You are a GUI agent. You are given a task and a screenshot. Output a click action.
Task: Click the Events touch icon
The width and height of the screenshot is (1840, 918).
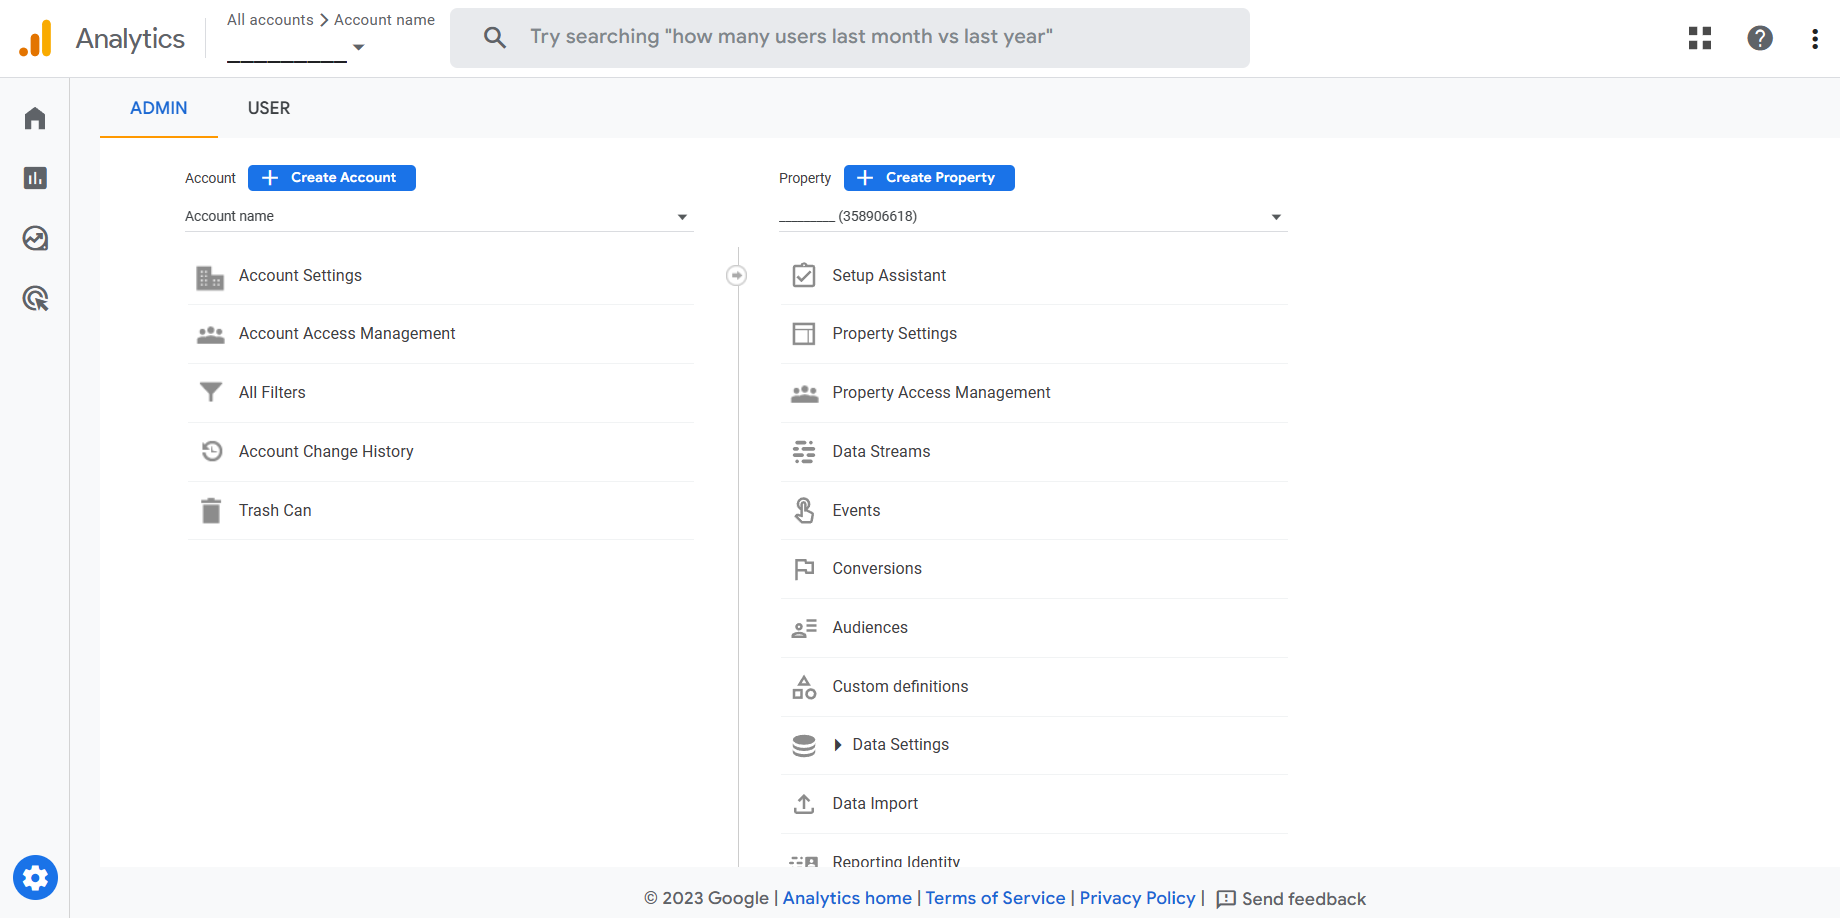[x=804, y=510]
